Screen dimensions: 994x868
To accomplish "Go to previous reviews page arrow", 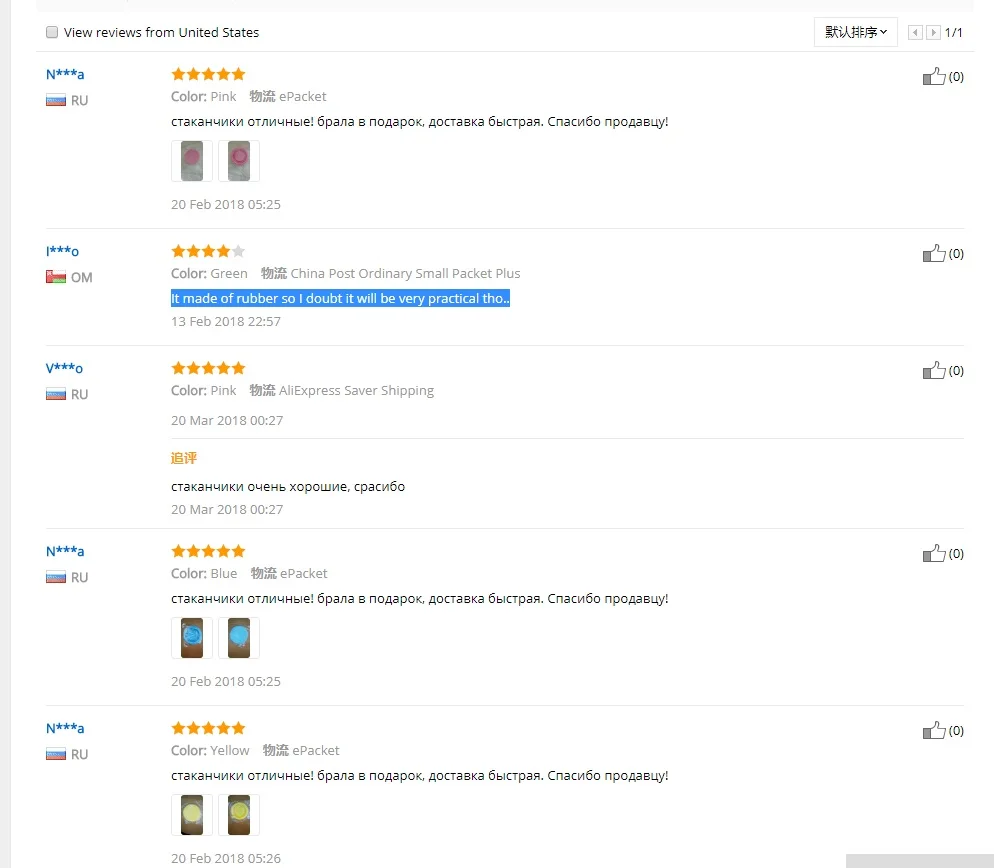I will click(915, 33).
